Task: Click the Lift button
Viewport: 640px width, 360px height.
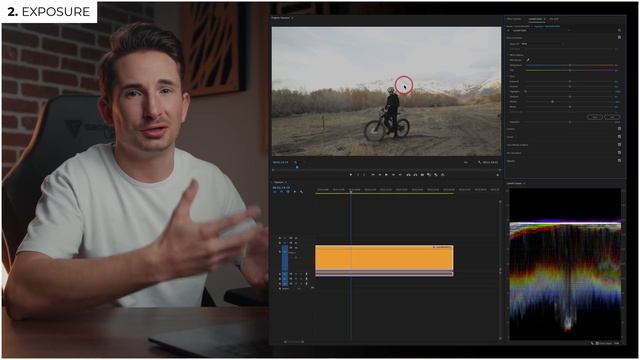Action: coord(408,175)
